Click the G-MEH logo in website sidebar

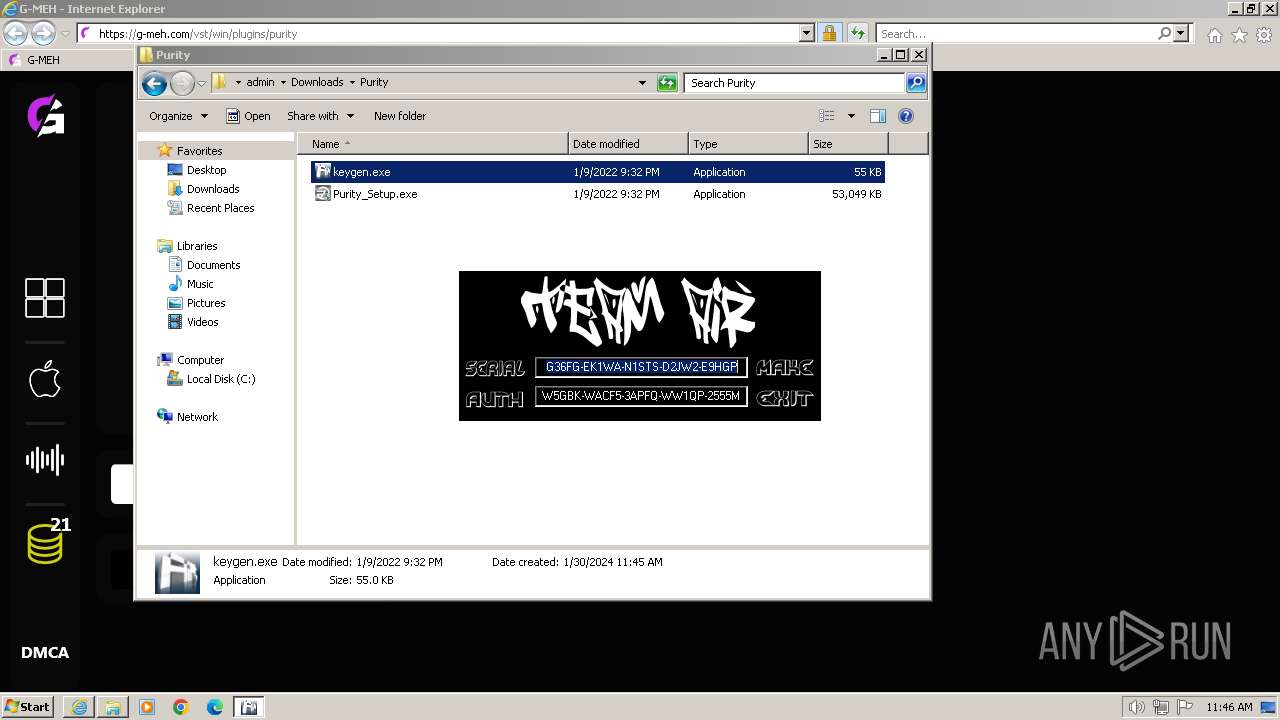[45, 116]
